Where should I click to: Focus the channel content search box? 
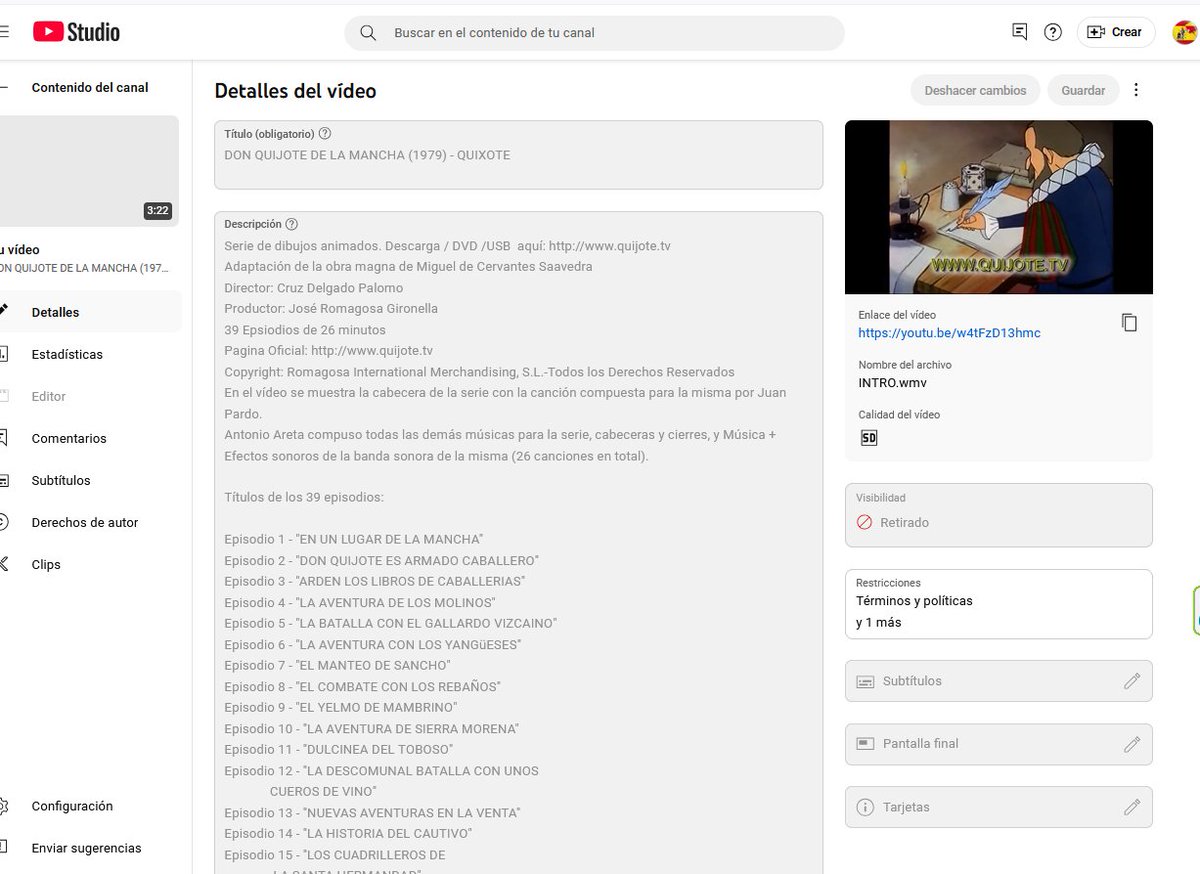pyautogui.click(x=594, y=33)
